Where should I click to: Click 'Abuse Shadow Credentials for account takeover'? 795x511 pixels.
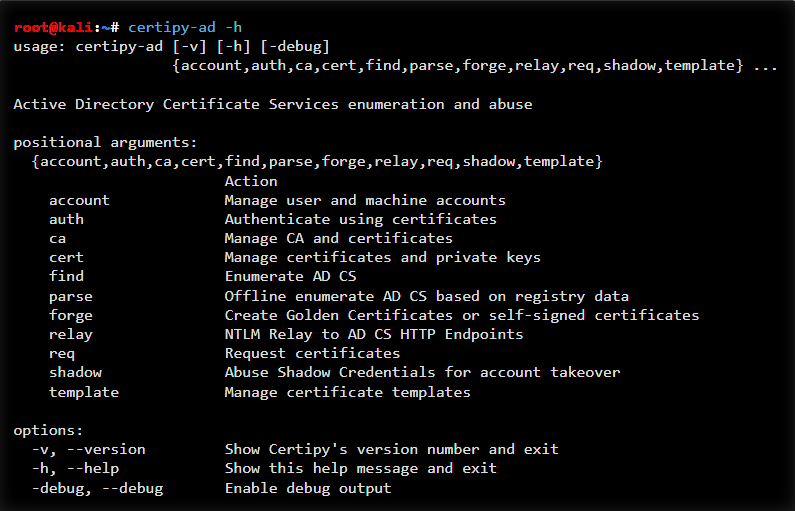[422, 373]
